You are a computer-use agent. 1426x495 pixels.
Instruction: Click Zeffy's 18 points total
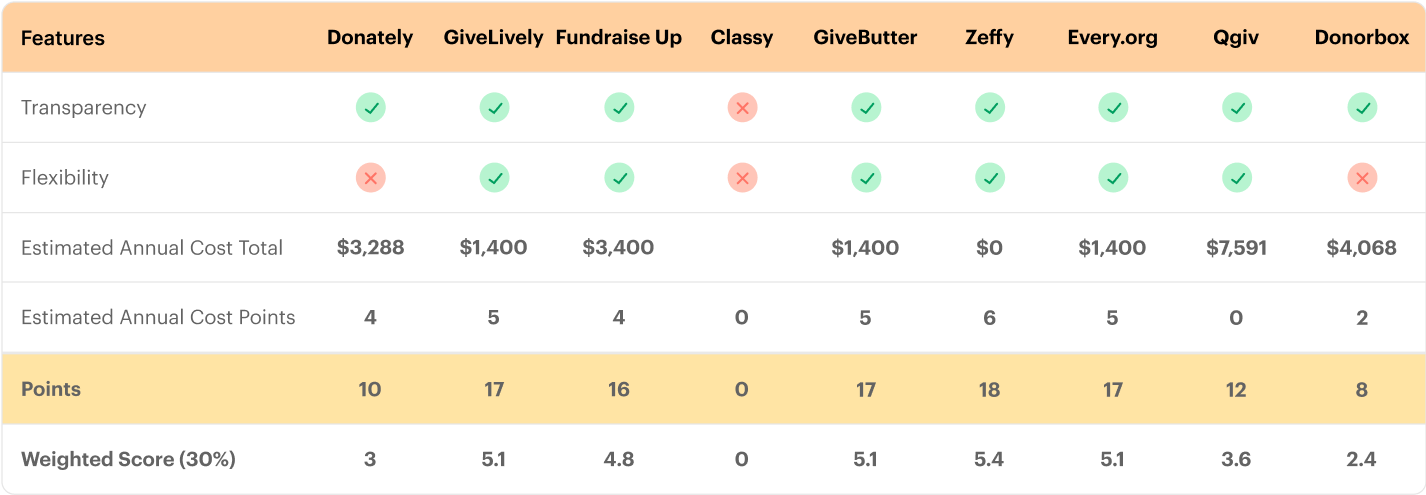[x=989, y=389]
